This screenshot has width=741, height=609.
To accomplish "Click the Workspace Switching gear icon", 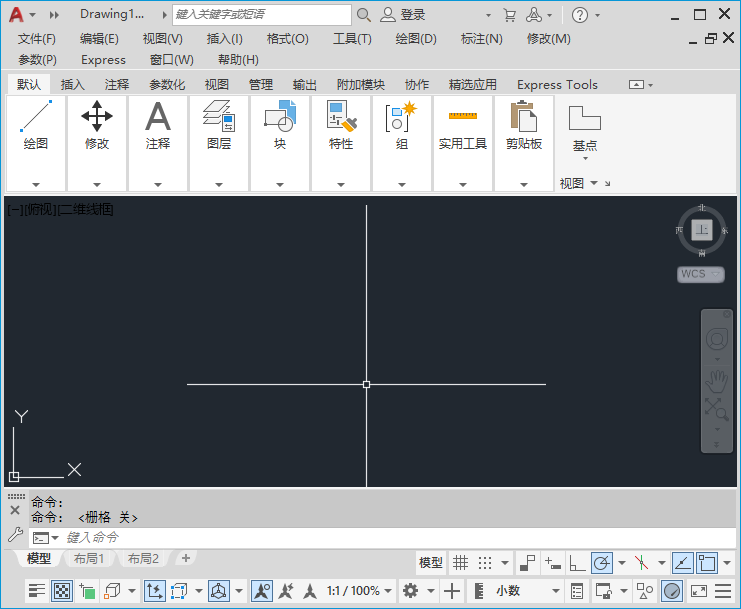I will (x=410, y=591).
